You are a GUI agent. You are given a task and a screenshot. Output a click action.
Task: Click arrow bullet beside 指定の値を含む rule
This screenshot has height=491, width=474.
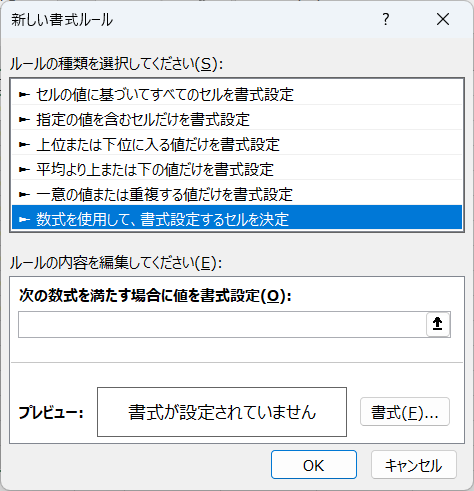24,119
